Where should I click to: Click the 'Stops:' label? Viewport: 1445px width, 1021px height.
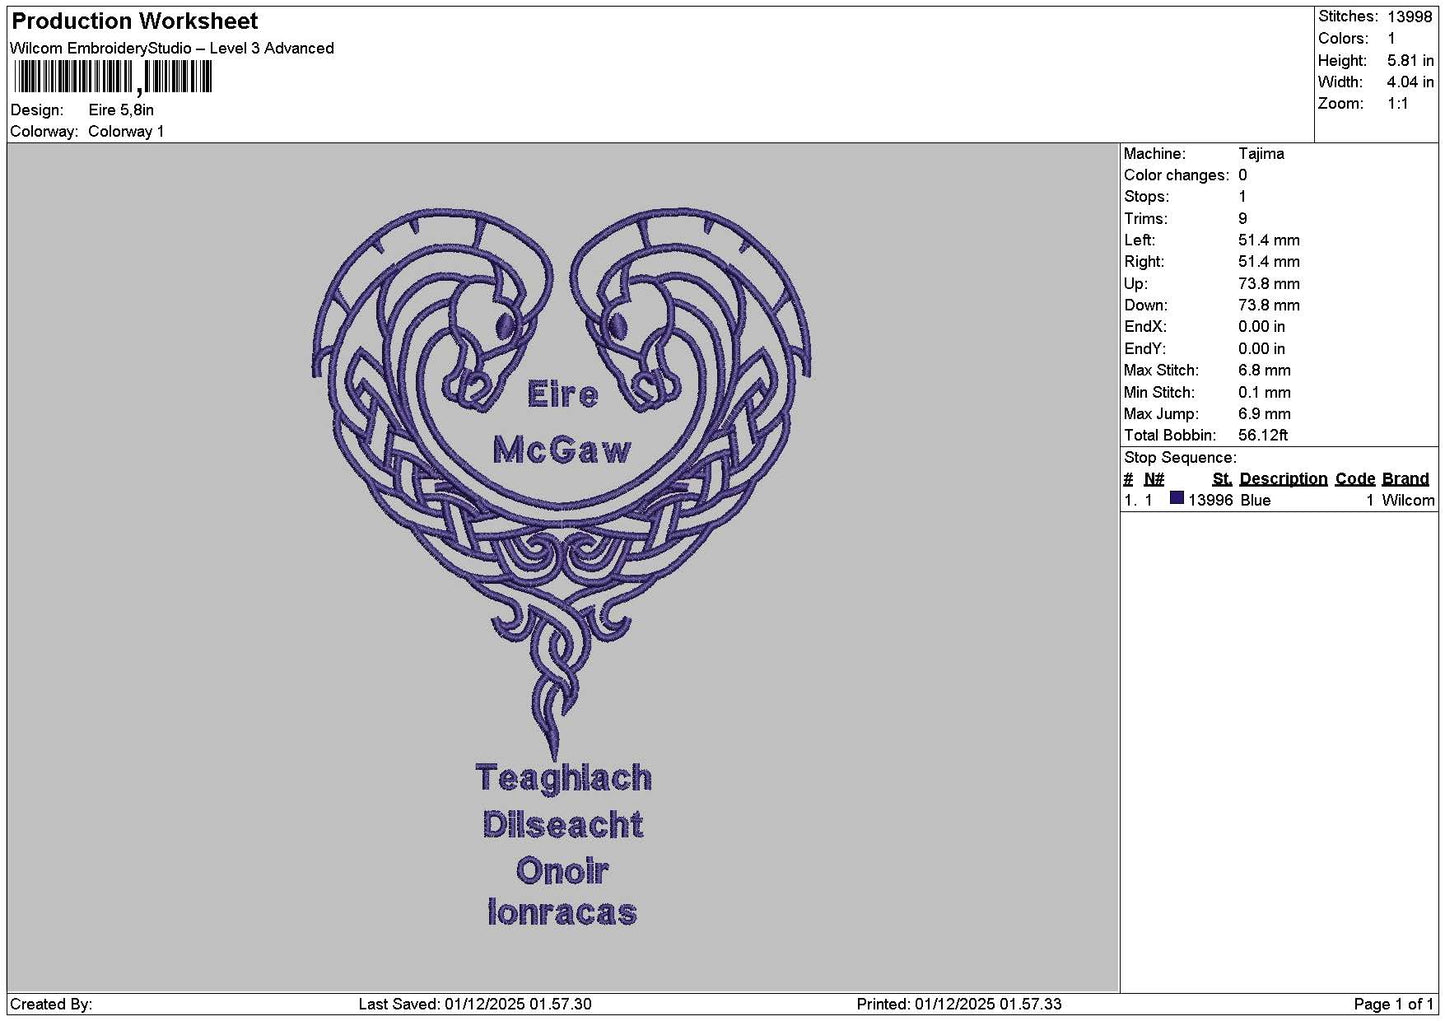point(1146,197)
